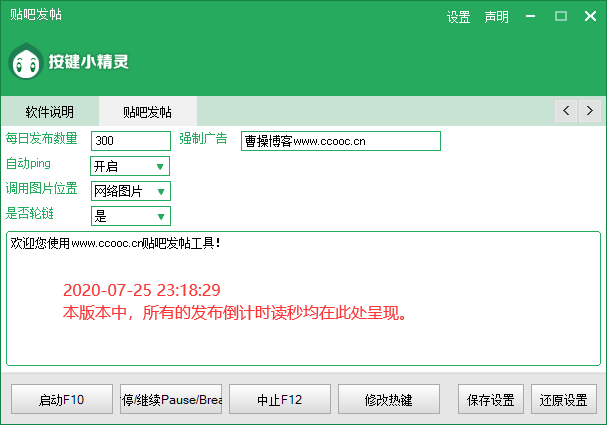Click the 强制广告 label
This screenshot has width=607, height=425.
click(203, 138)
